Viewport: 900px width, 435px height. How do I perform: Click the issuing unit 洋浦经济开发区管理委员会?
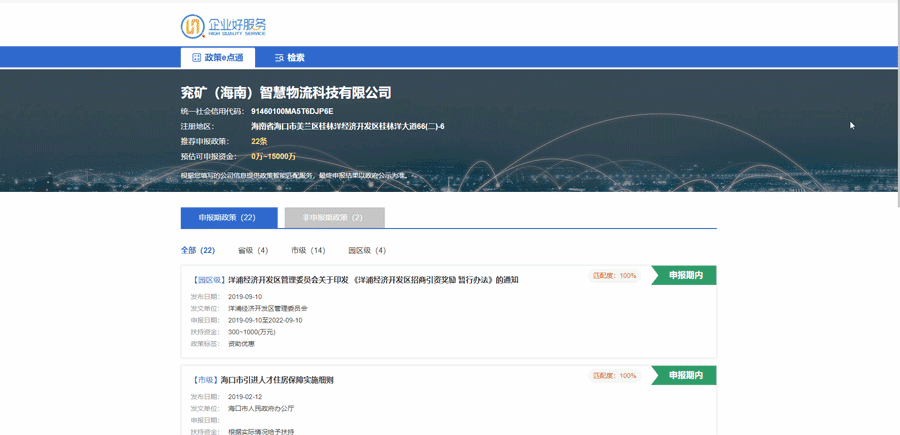point(267,308)
